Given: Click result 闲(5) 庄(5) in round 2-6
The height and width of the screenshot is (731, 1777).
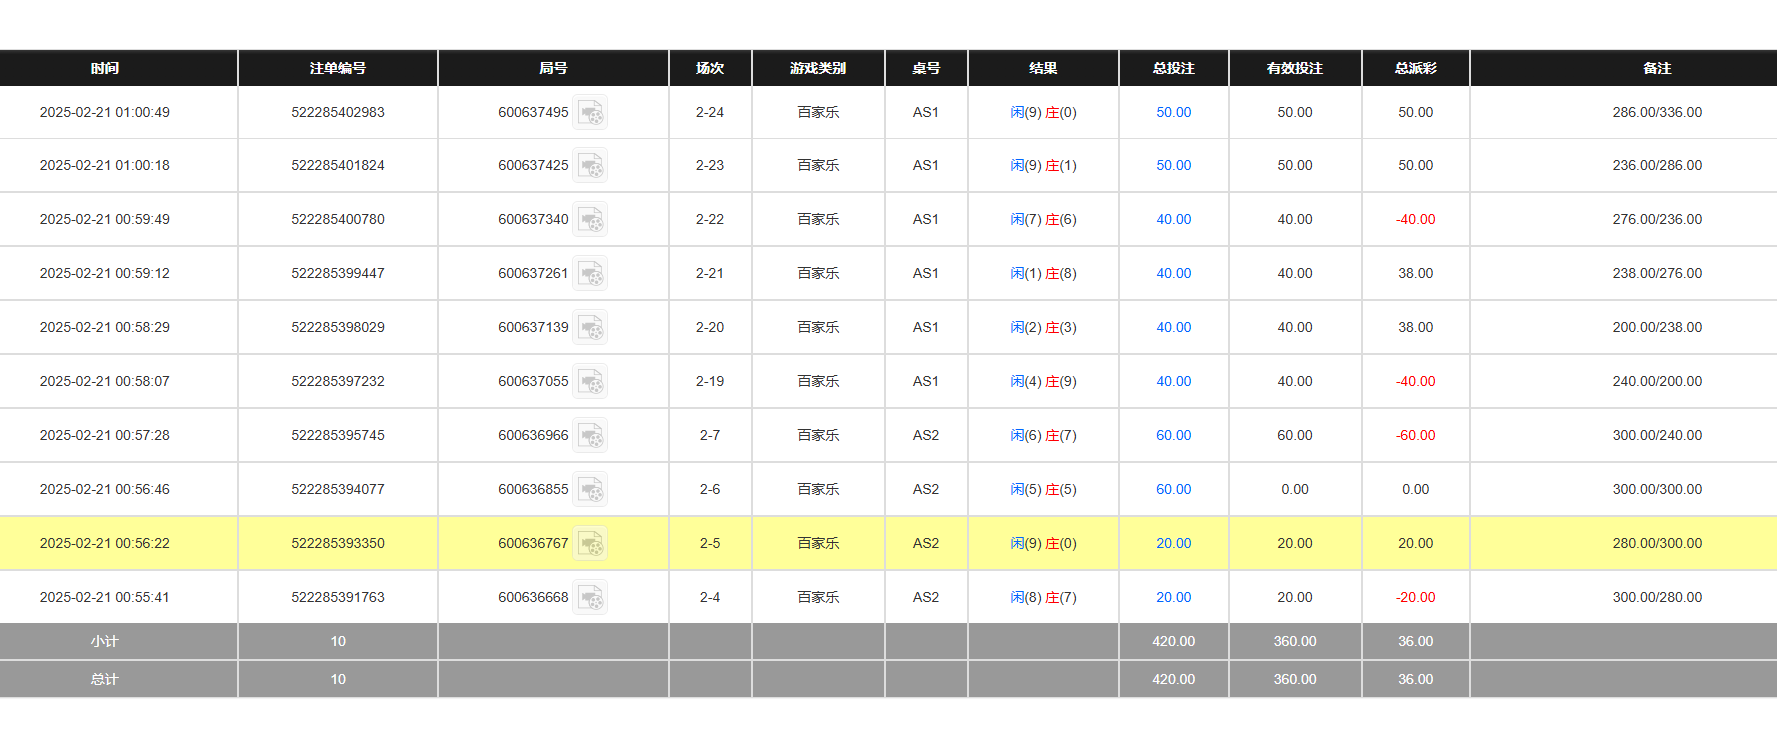Looking at the screenshot, I should [x=1043, y=490].
